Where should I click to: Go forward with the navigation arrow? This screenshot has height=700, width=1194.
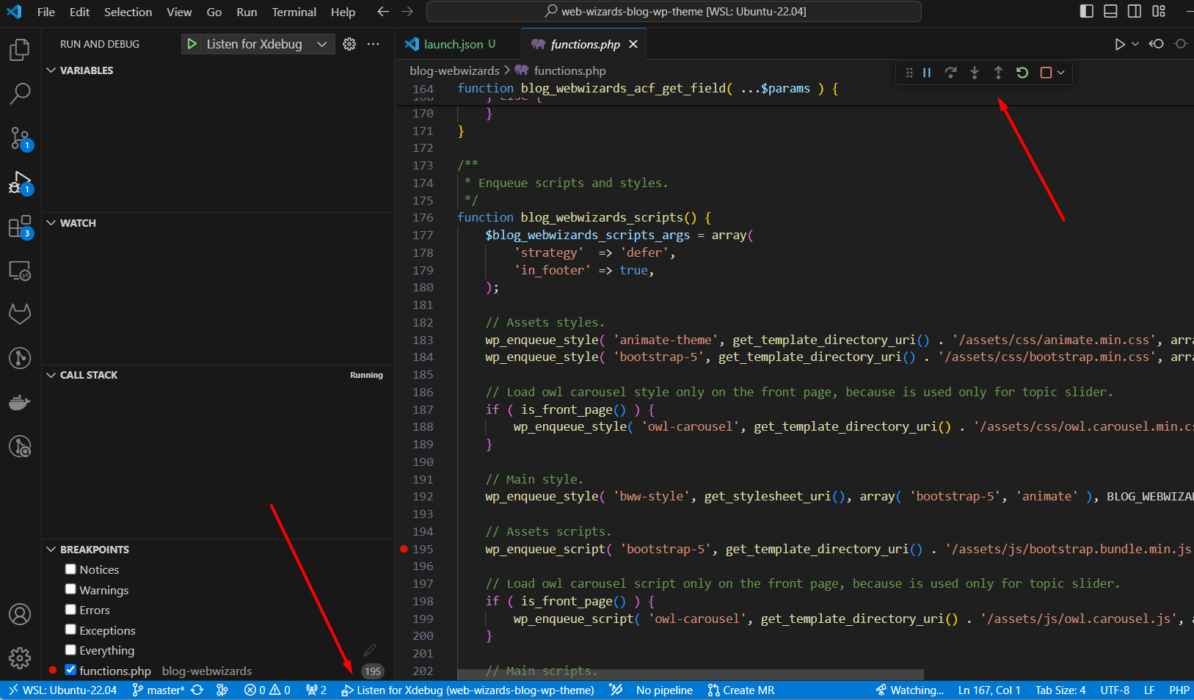click(x=407, y=11)
